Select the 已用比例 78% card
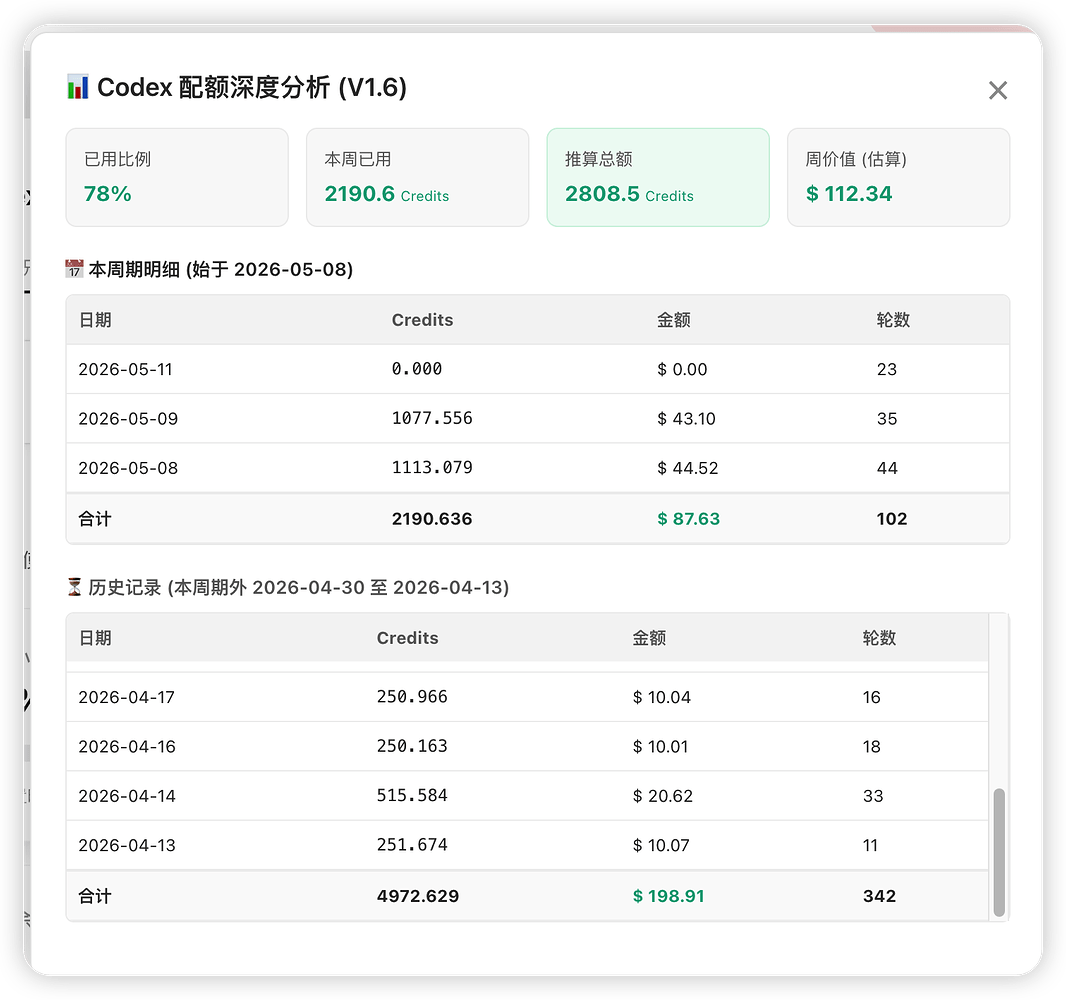Screen dimensions: 1066x1000 point(177,177)
